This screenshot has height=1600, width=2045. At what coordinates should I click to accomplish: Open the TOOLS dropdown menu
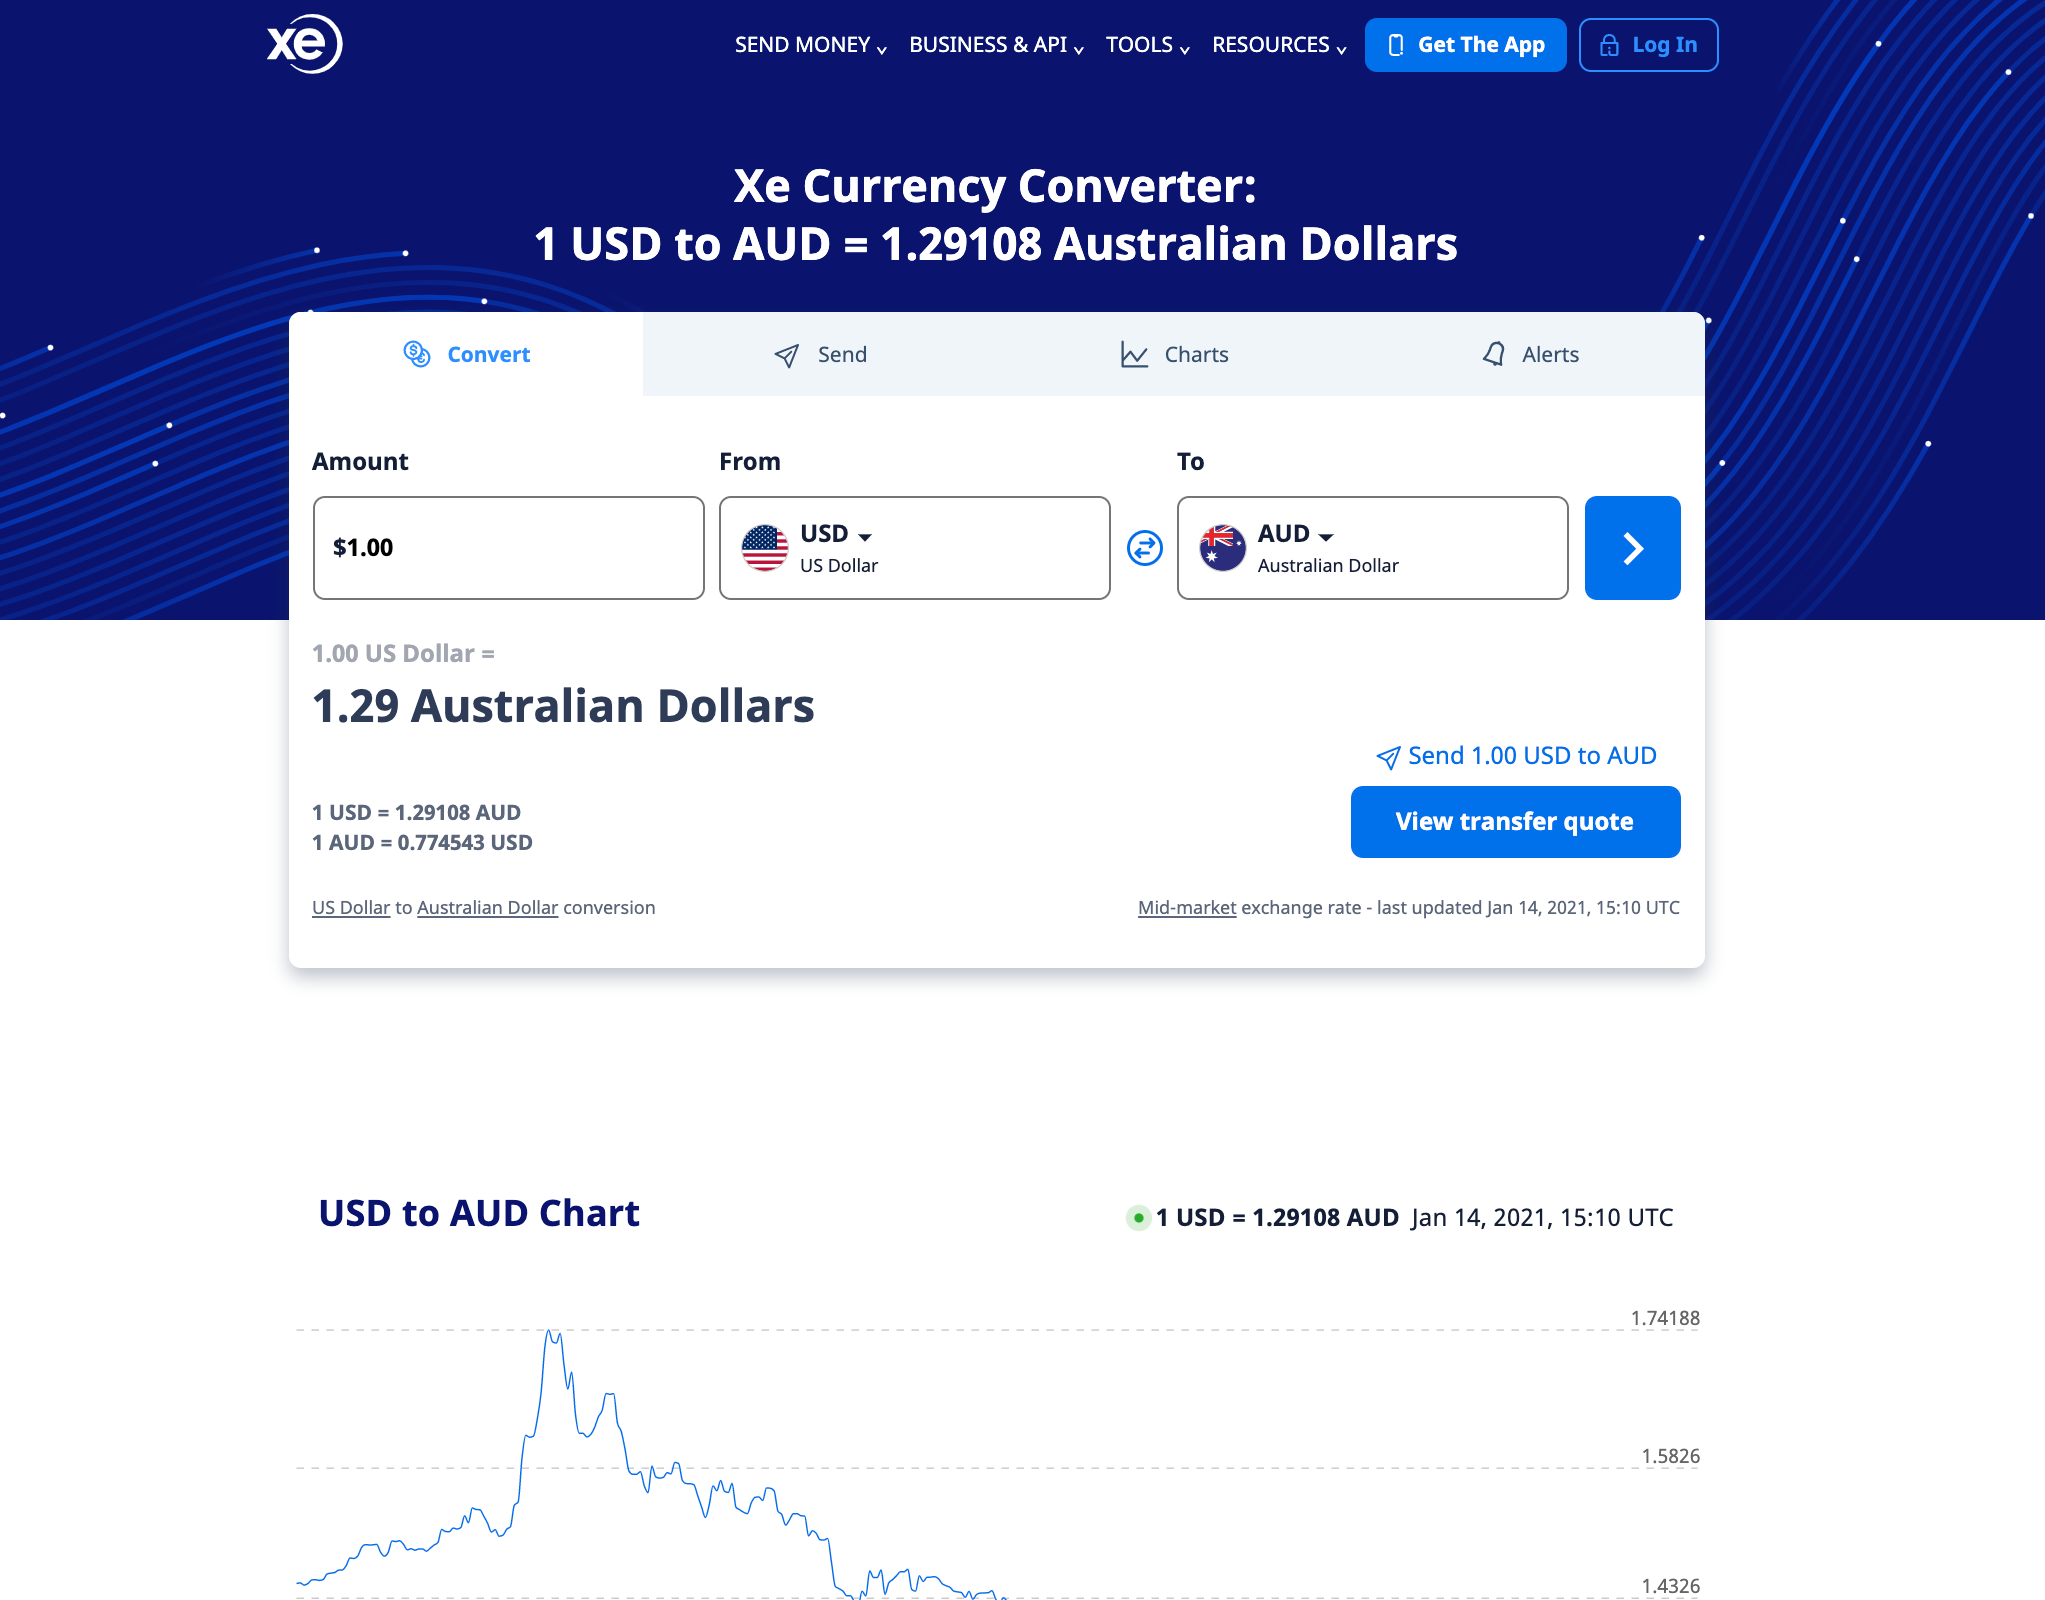[1147, 45]
